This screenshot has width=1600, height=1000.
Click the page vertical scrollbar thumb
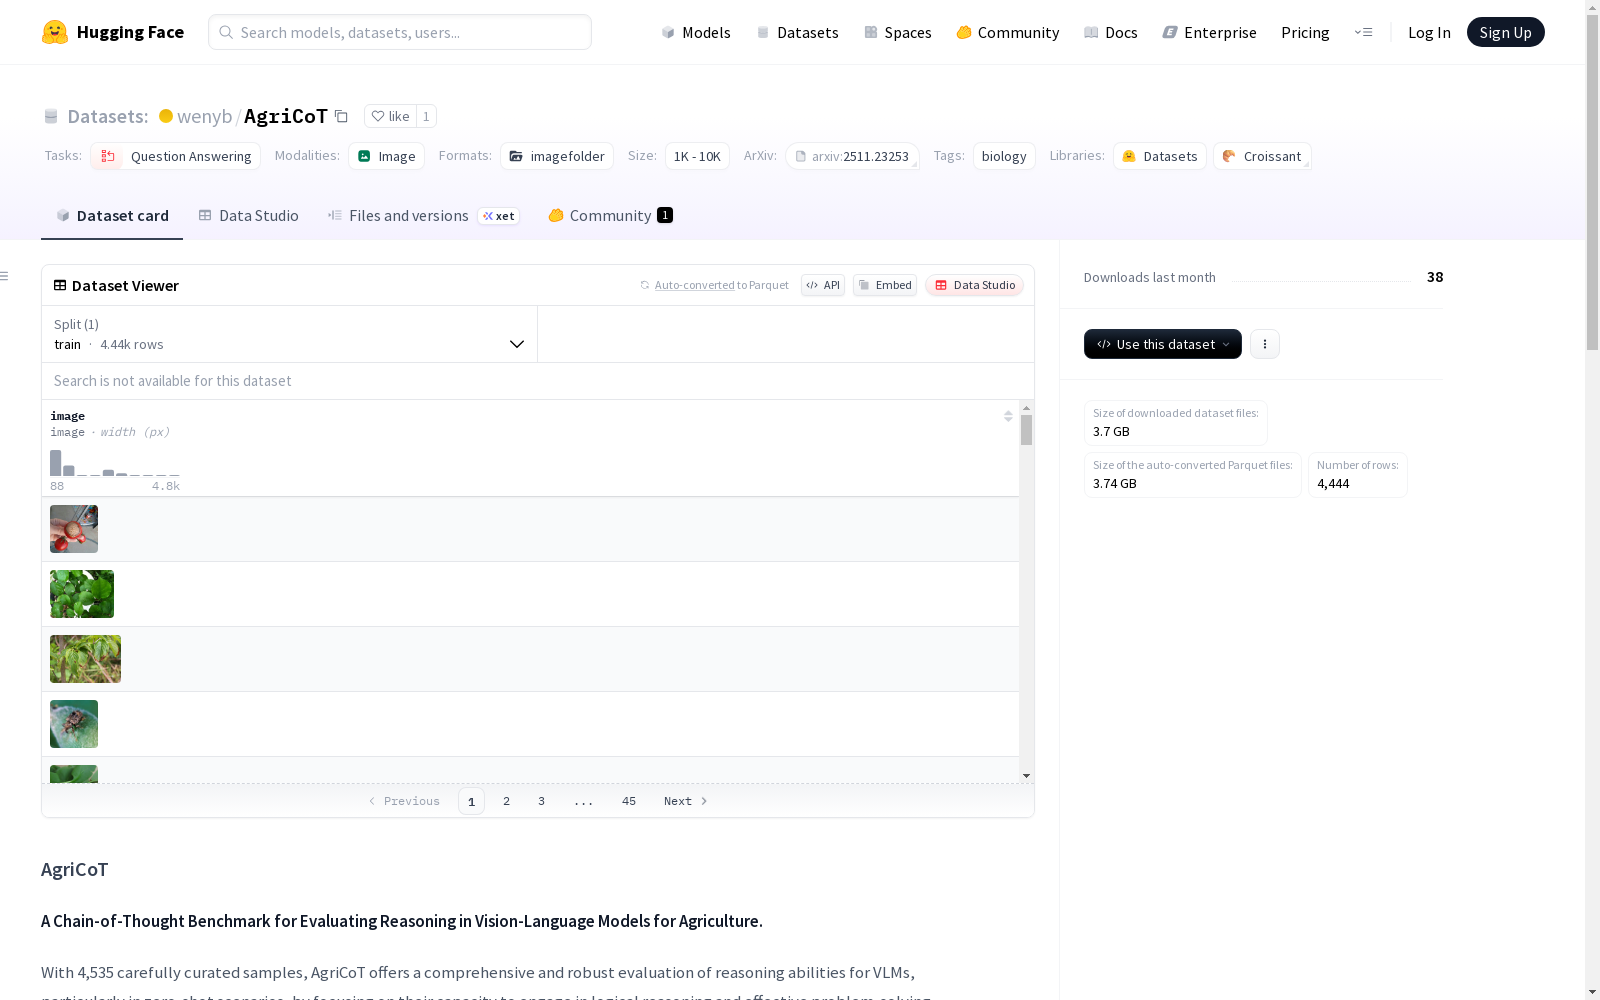pos(1592,180)
